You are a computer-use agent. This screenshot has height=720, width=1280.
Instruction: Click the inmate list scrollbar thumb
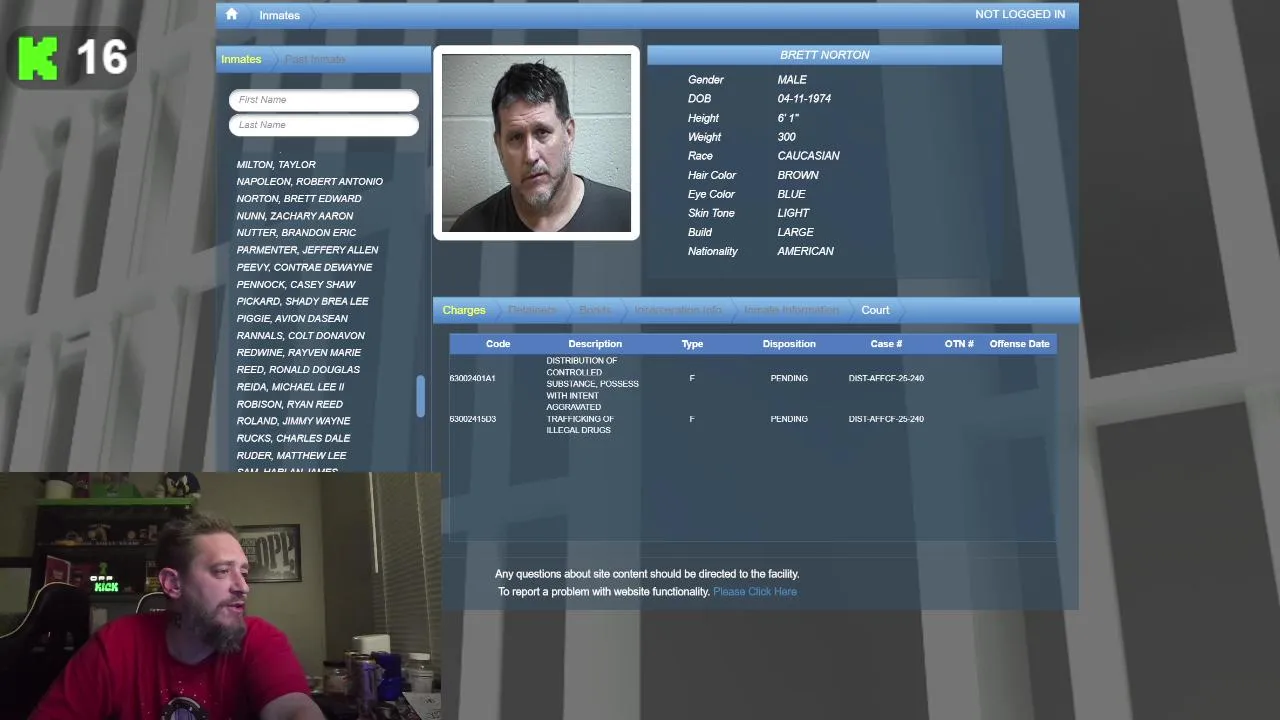point(420,397)
